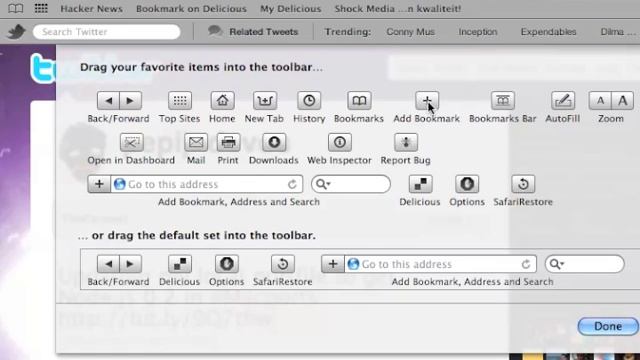Click the Back arrow in the customize palette
This screenshot has height=360, width=640.
click(x=108, y=101)
